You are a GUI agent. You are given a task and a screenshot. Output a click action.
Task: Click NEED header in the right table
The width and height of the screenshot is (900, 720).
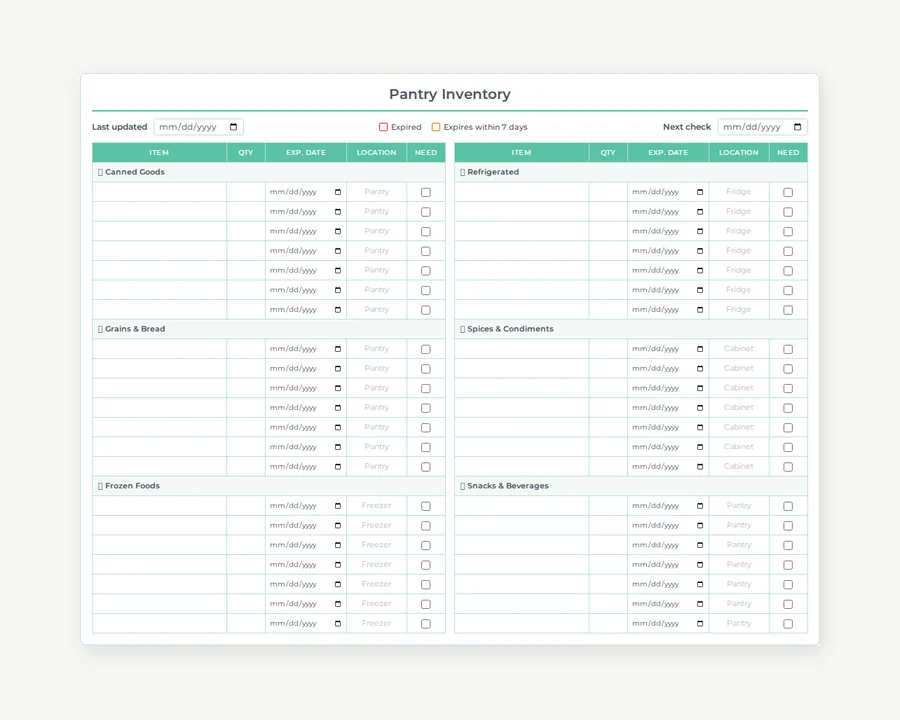(x=788, y=152)
